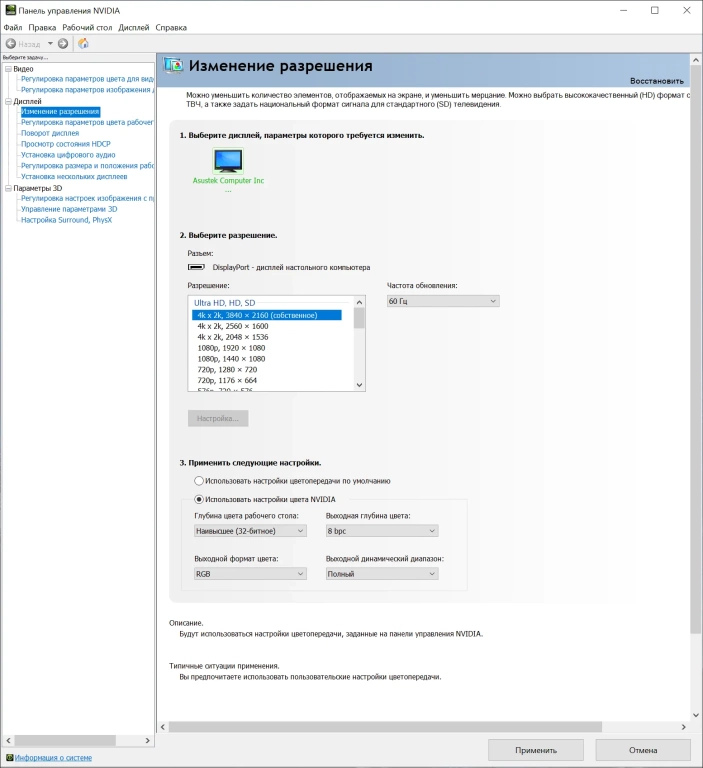Open the desktop color depth dropdown
The width and height of the screenshot is (703, 768).
pyautogui.click(x=250, y=531)
